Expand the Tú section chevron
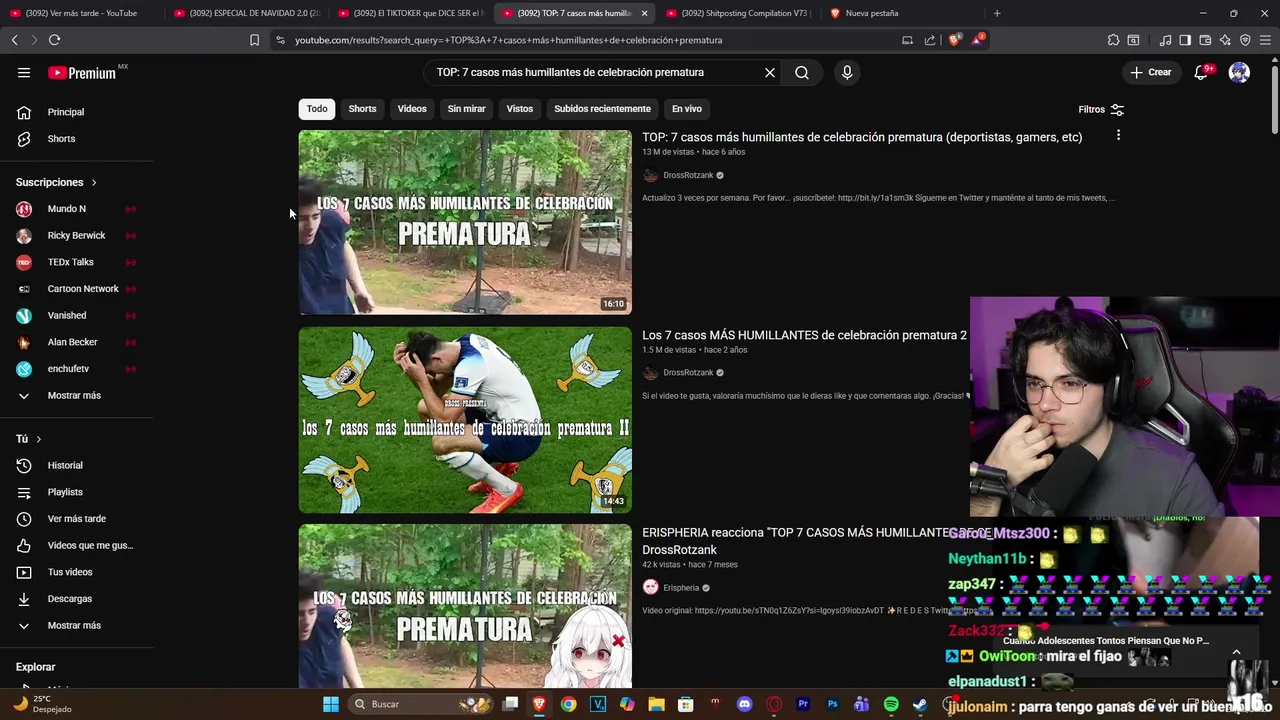The width and height of the screenshot is (1280, 720). tap(39, 439)
